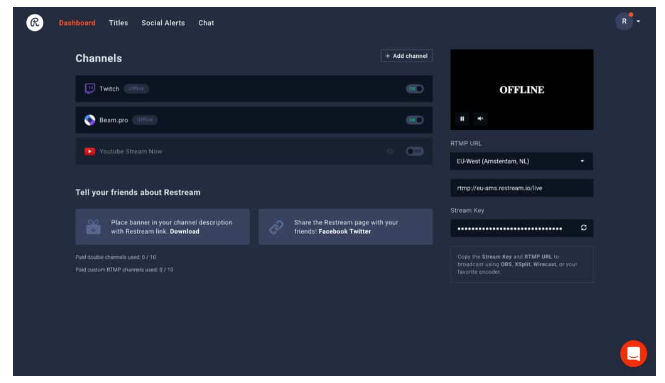Click Paid custom RTMP channels used text
665x383 pixels.
pos(124,270)
